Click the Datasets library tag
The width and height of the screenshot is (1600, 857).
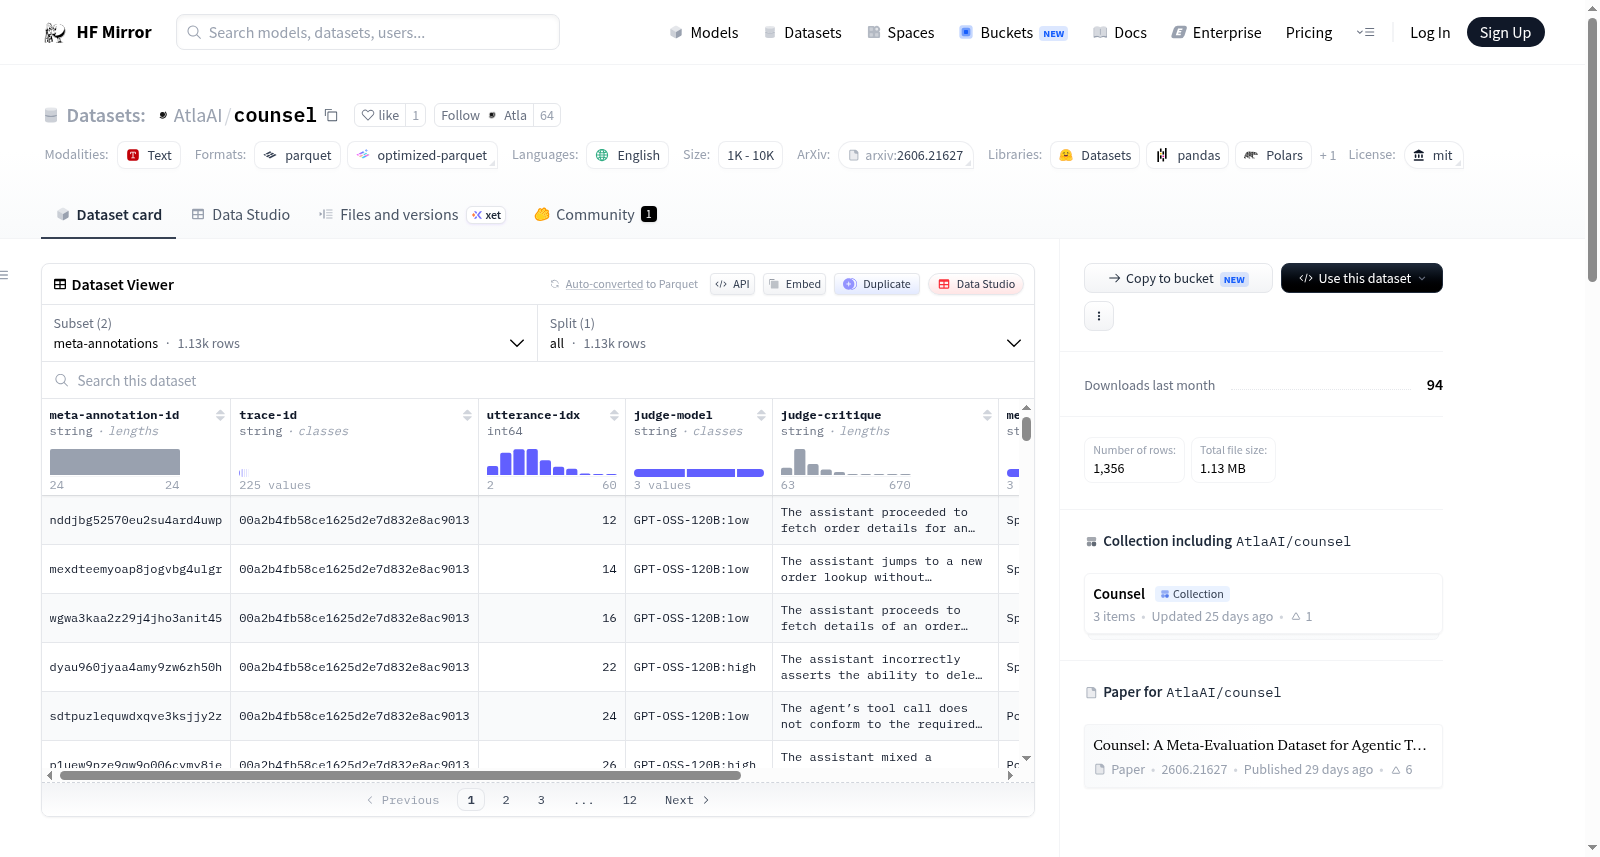(1095, 155)
